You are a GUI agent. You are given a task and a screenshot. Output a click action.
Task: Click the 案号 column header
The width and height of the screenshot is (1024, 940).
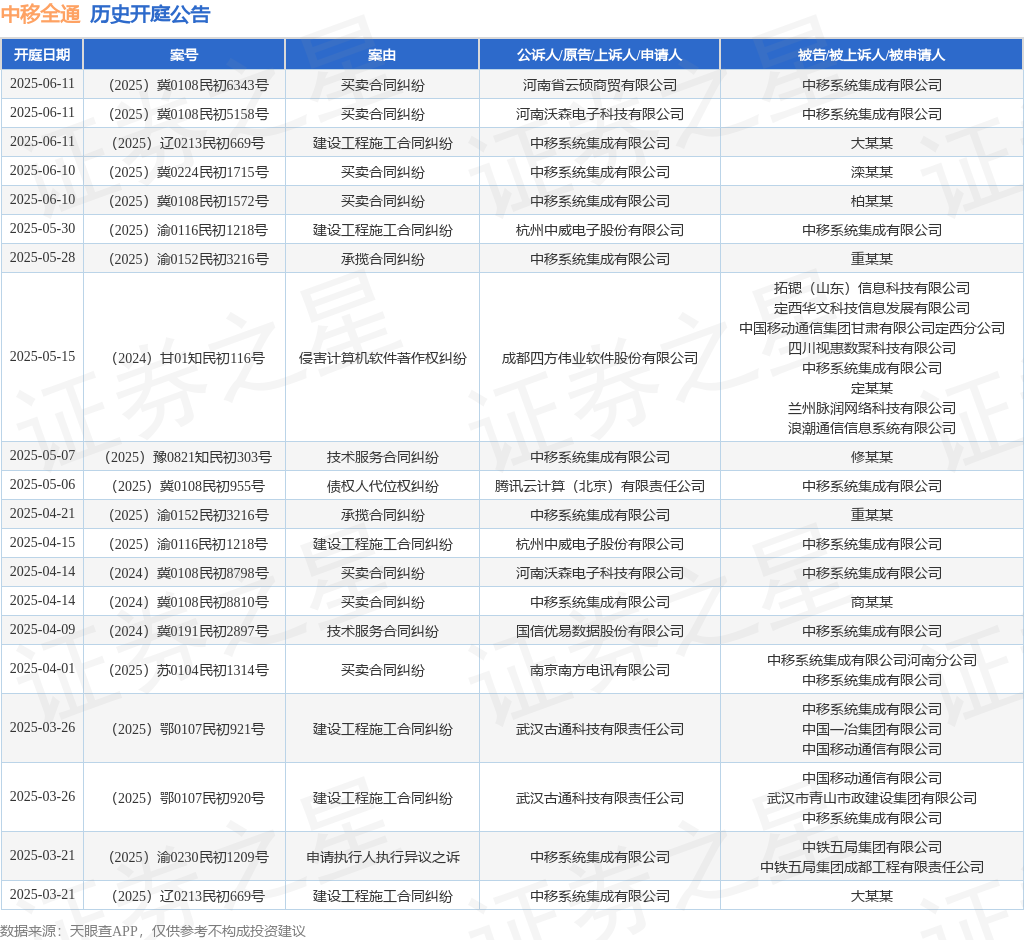click(x=184, y=55)
